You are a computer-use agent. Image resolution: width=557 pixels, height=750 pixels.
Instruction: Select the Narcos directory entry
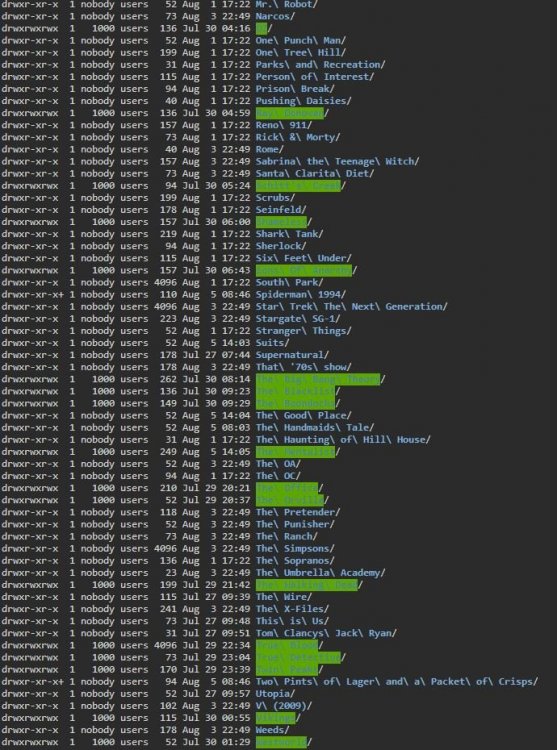coord(275,16)
